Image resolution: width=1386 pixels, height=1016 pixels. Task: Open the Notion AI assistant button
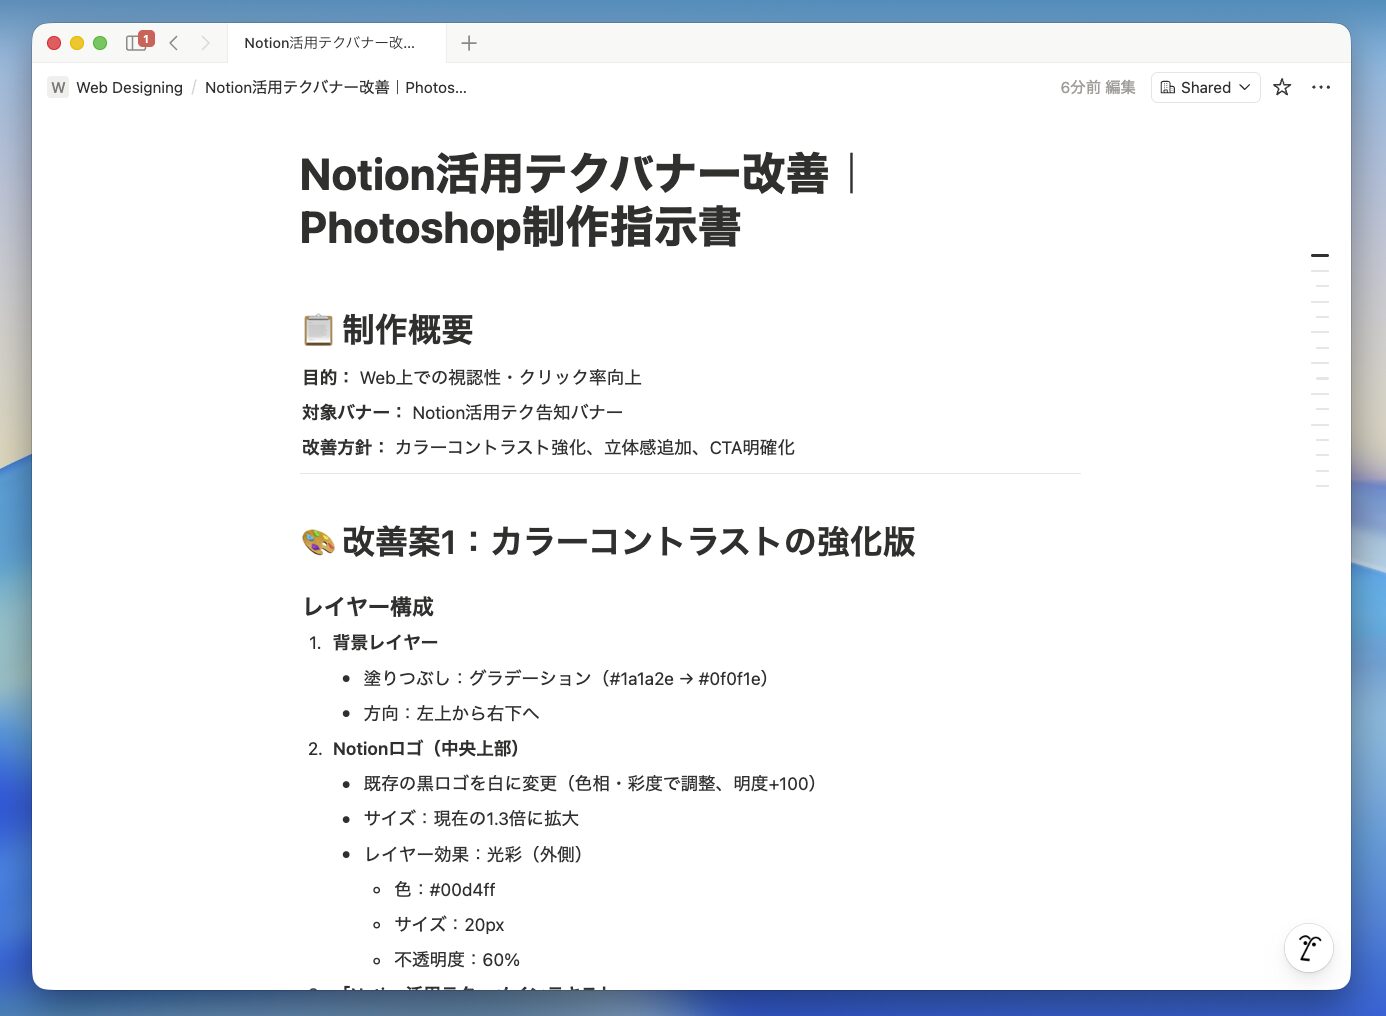tap(1308, 947)
